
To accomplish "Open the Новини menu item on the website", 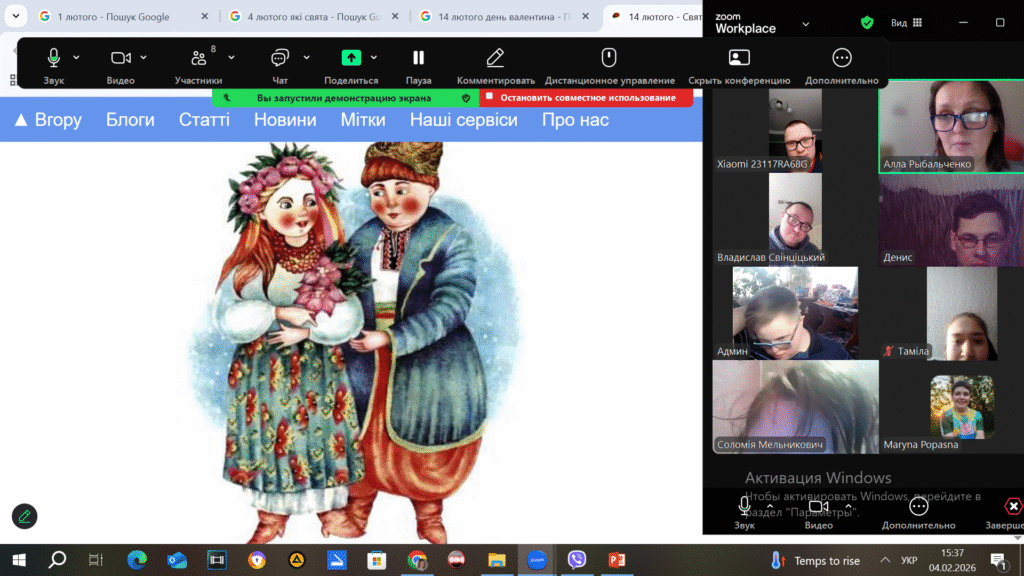I will (x=285, y=120).
